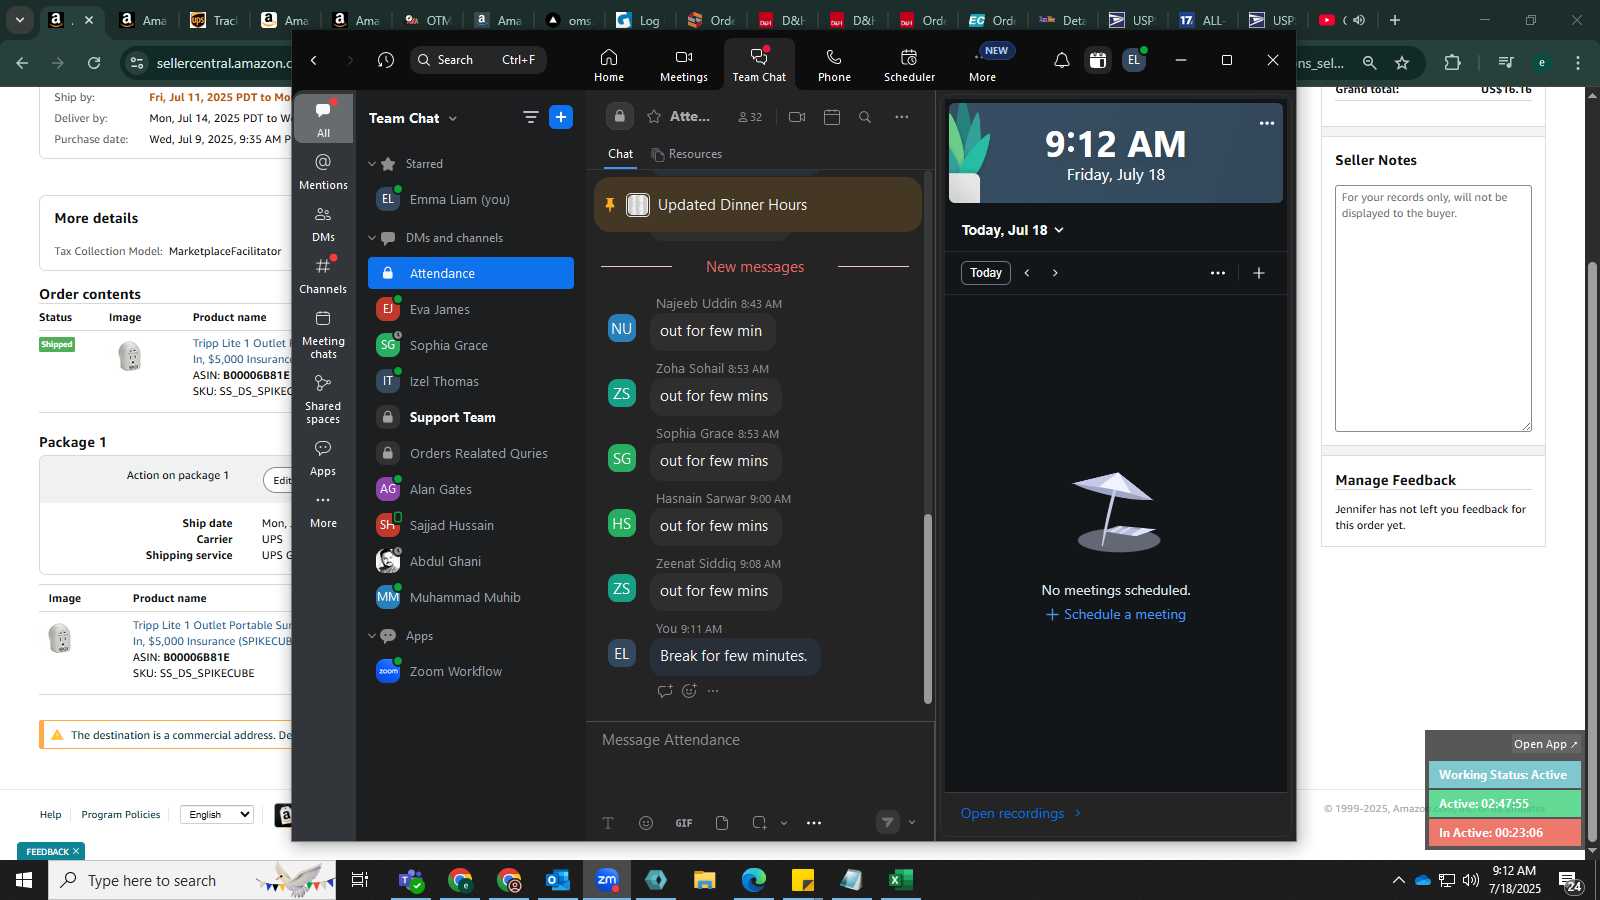Open the Phone tab in Zoom

pyautogui.click(x=834, y=65)
